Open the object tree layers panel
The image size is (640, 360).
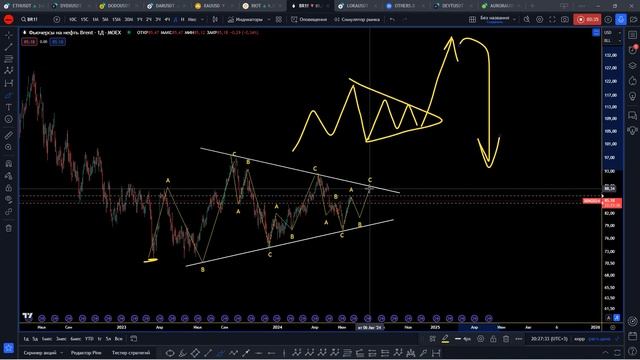633,65
